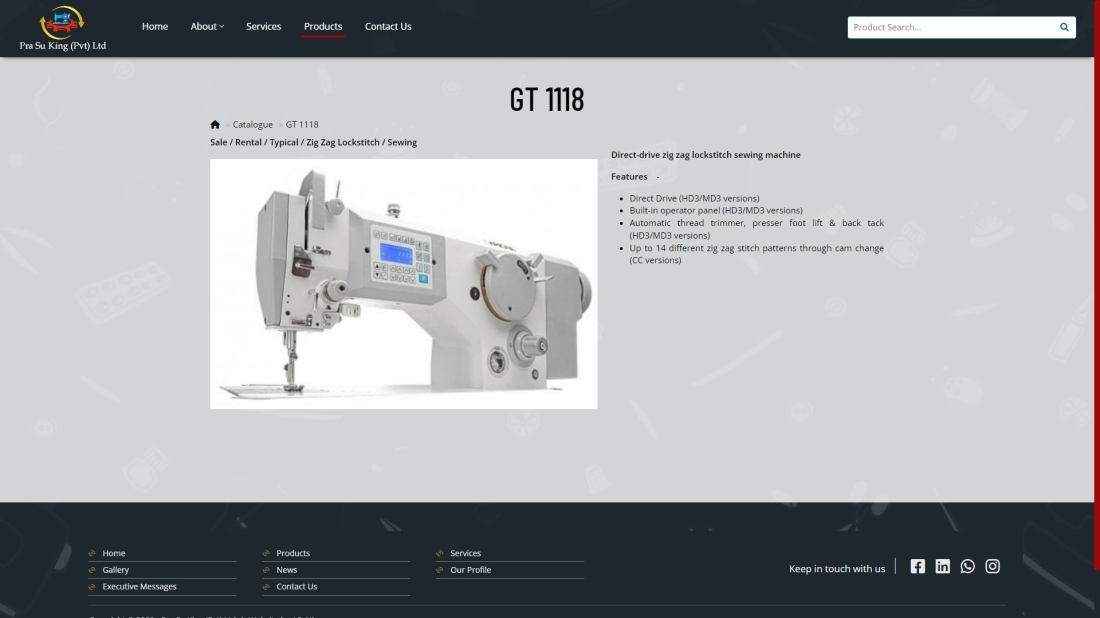Open the News footer link
This screenshot has width=1100, height=618.
click(x=287, y=570)
